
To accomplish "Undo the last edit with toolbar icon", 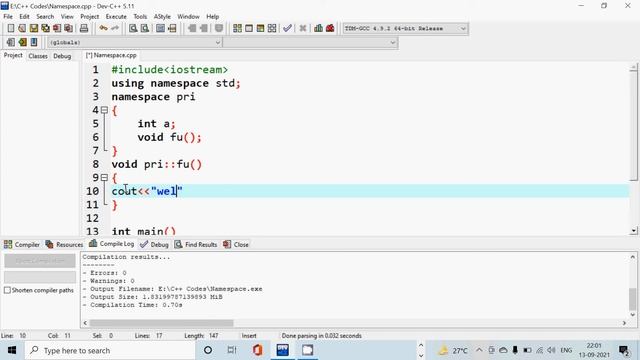I will 103,28.
